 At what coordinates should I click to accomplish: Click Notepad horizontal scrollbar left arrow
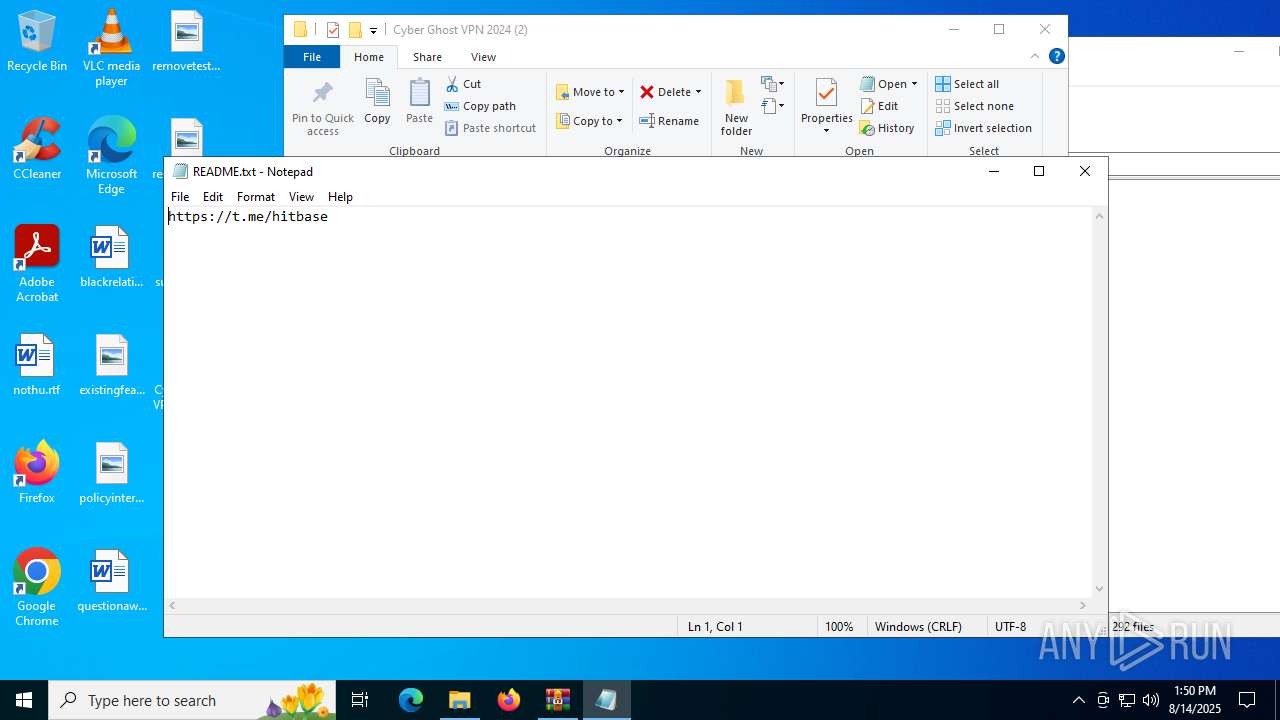172,605
